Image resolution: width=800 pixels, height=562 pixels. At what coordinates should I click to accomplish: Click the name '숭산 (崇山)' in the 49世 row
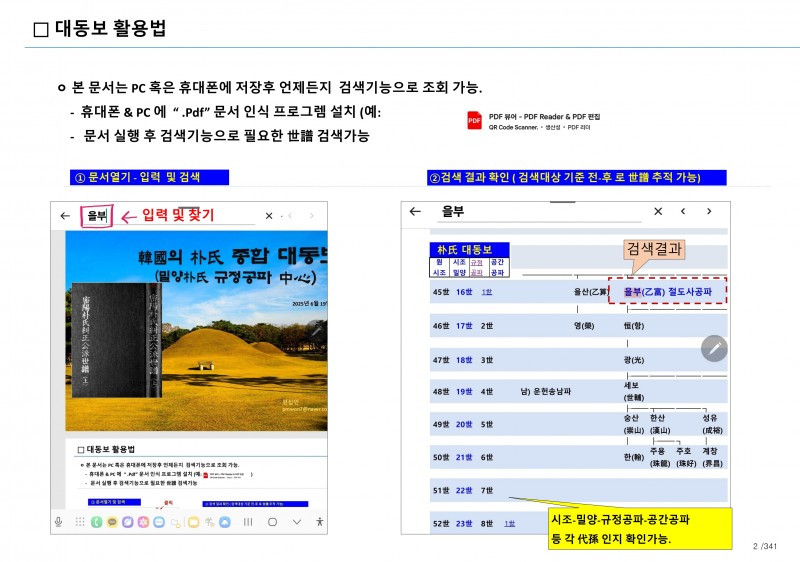pyautogui.click(x=633, y=424)
